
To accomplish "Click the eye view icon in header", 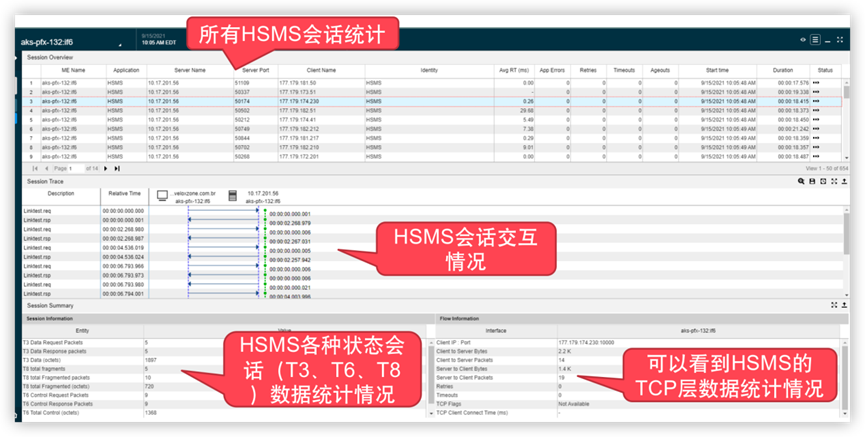I will [803, 40].
